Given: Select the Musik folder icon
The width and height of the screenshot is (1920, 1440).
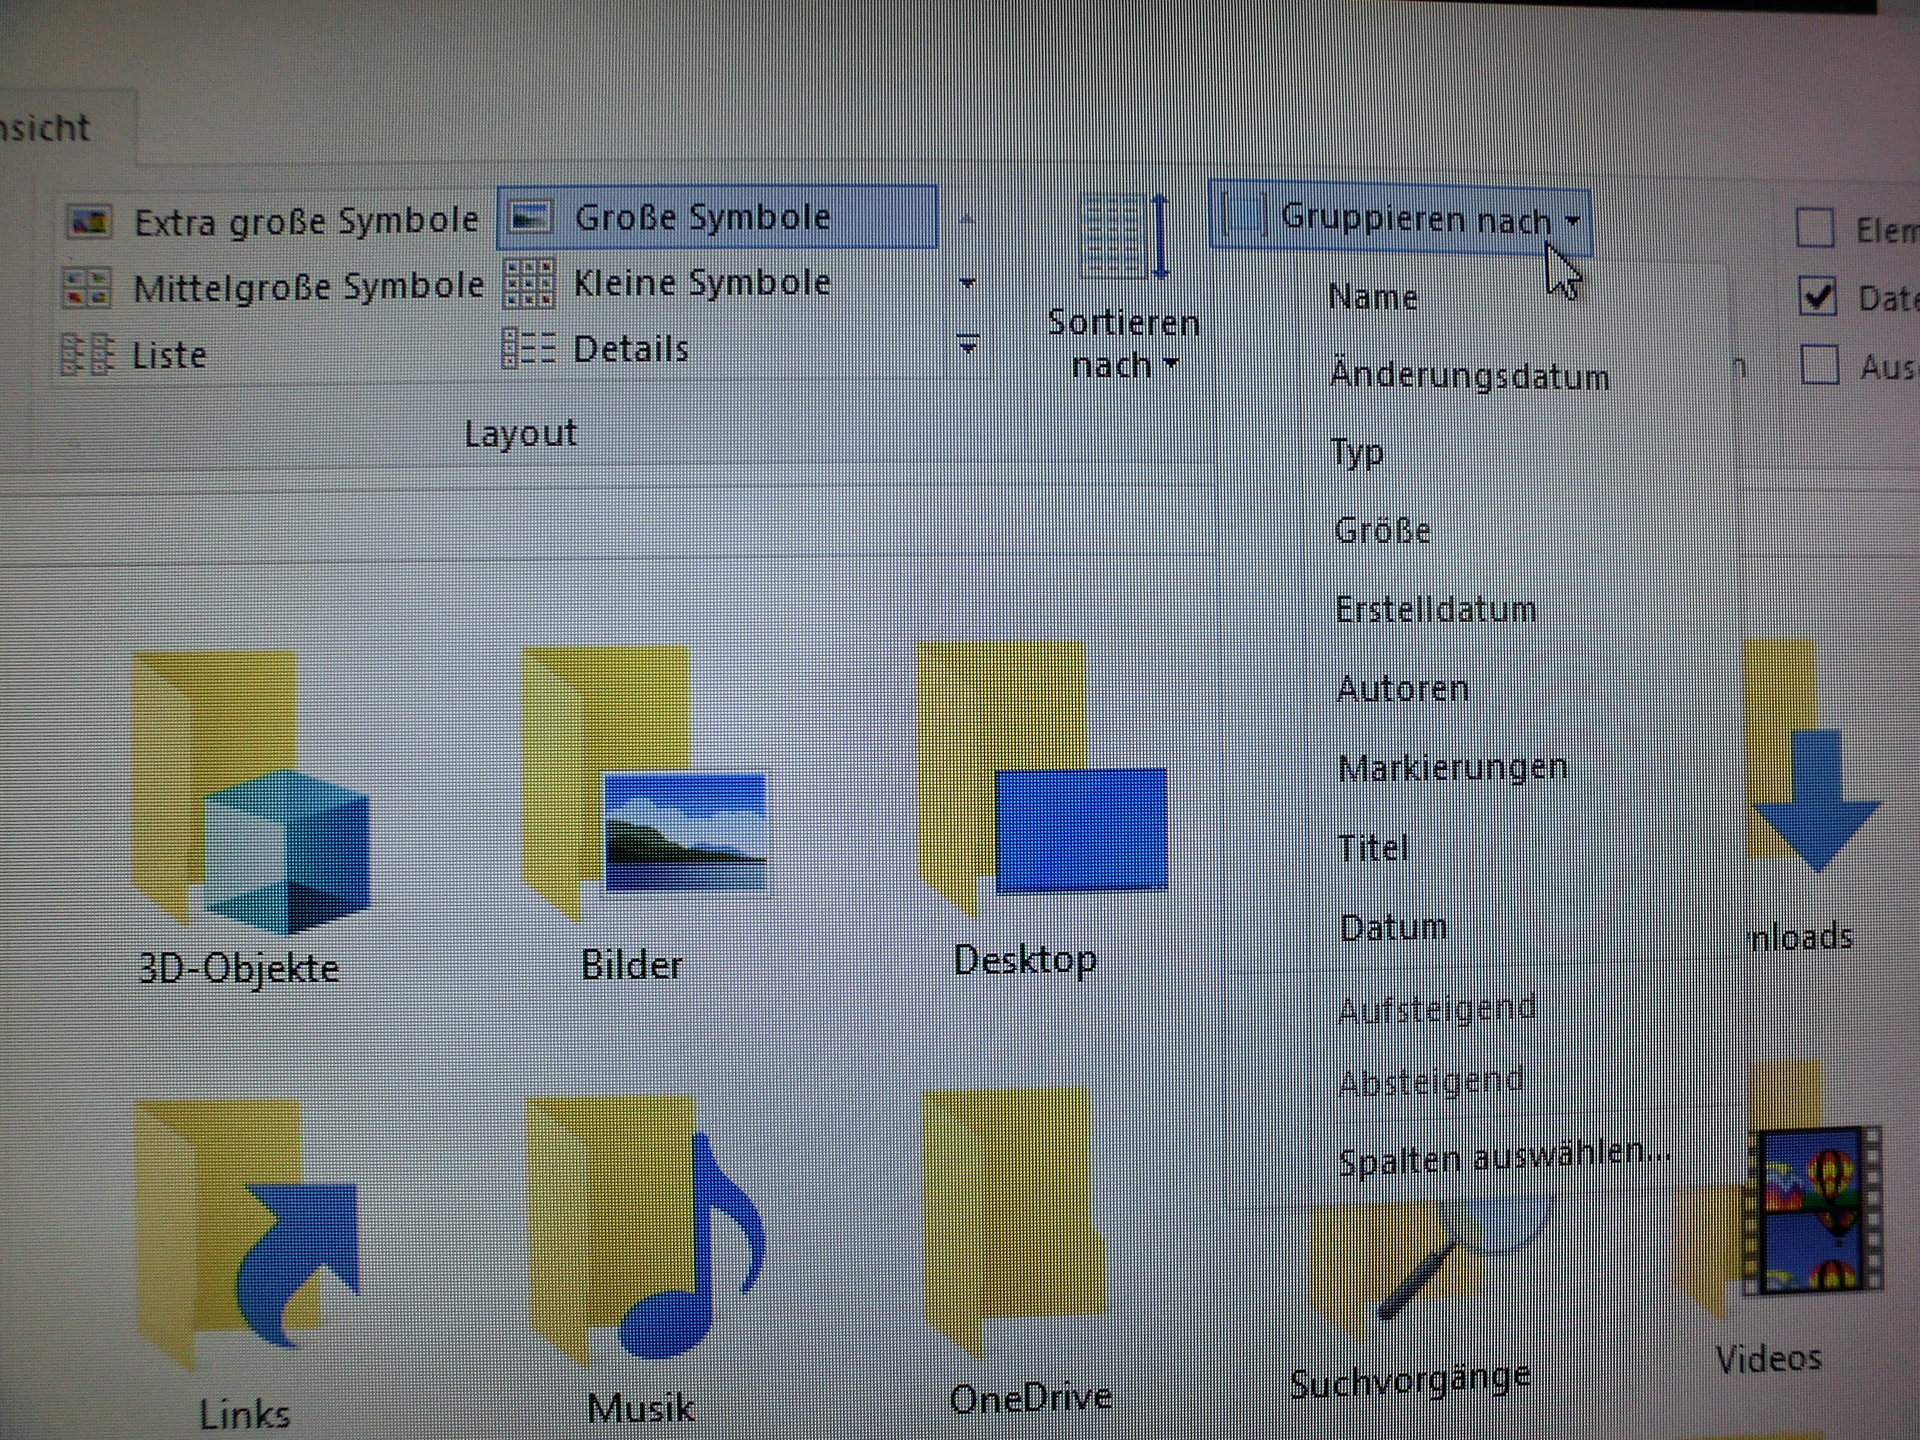Looking at the screenshot, I should coord(646,1232).
